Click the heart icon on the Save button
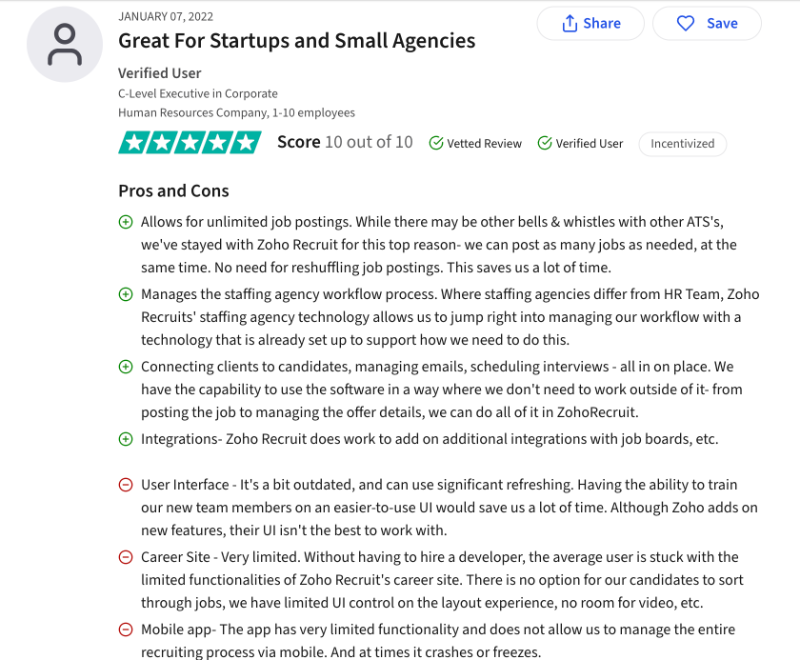The width and height of the screenshot is (800, 660). point(684,23)
